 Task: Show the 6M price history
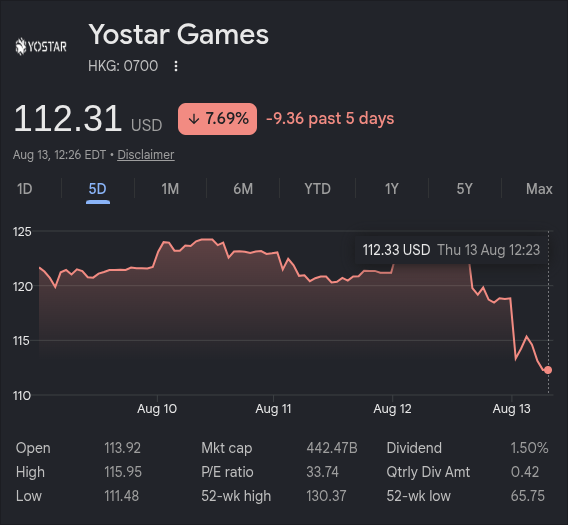243,189
